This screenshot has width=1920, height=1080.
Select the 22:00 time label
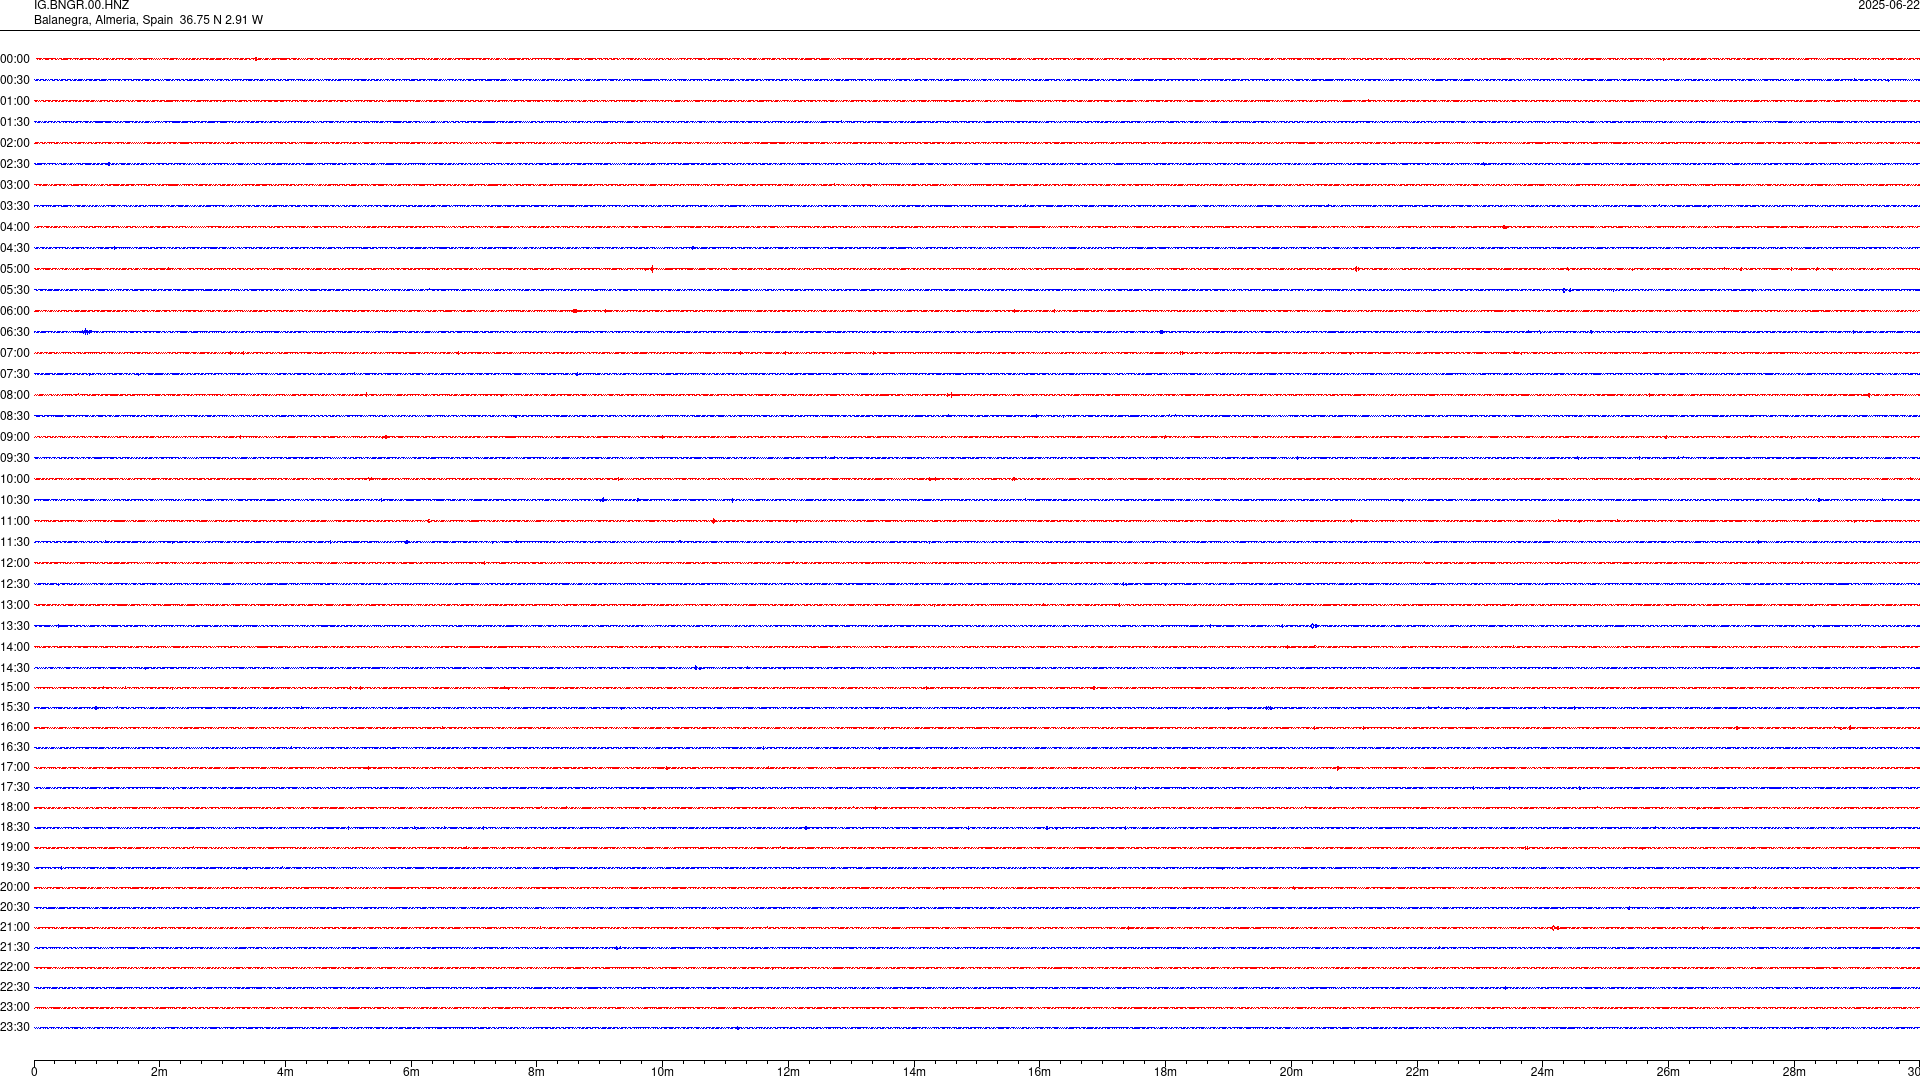point(15,967)
